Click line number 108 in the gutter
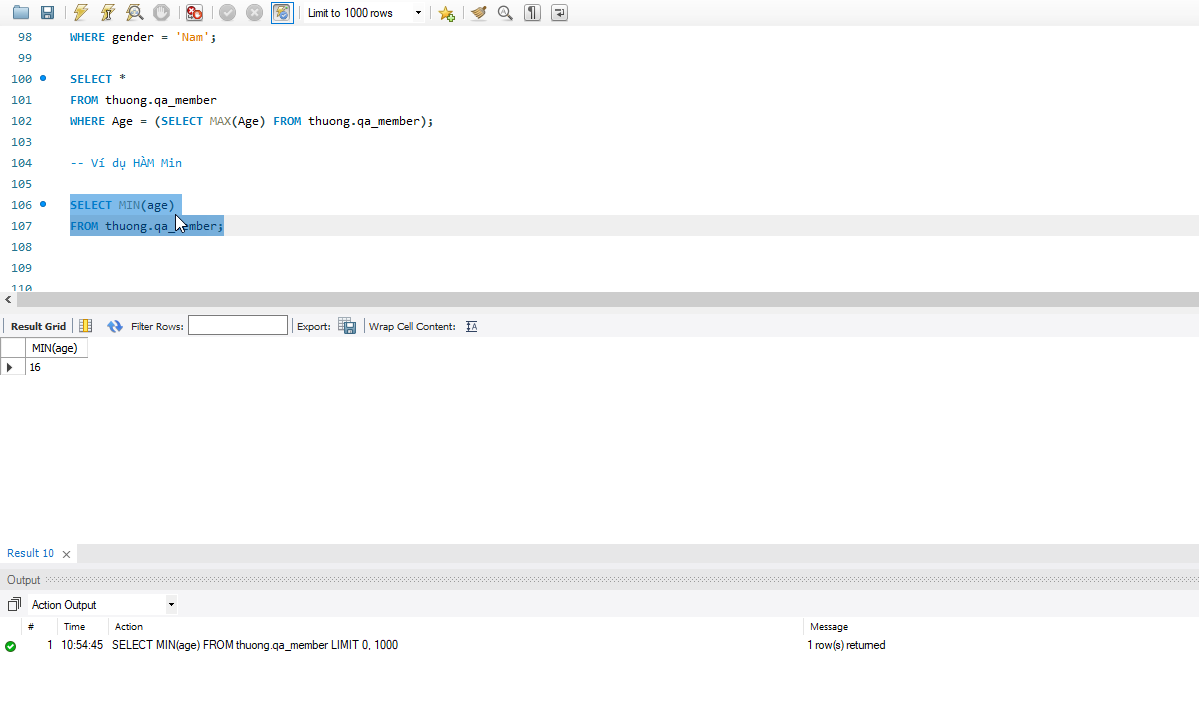The image size is (1199, 723). click(x=21, y=247)
